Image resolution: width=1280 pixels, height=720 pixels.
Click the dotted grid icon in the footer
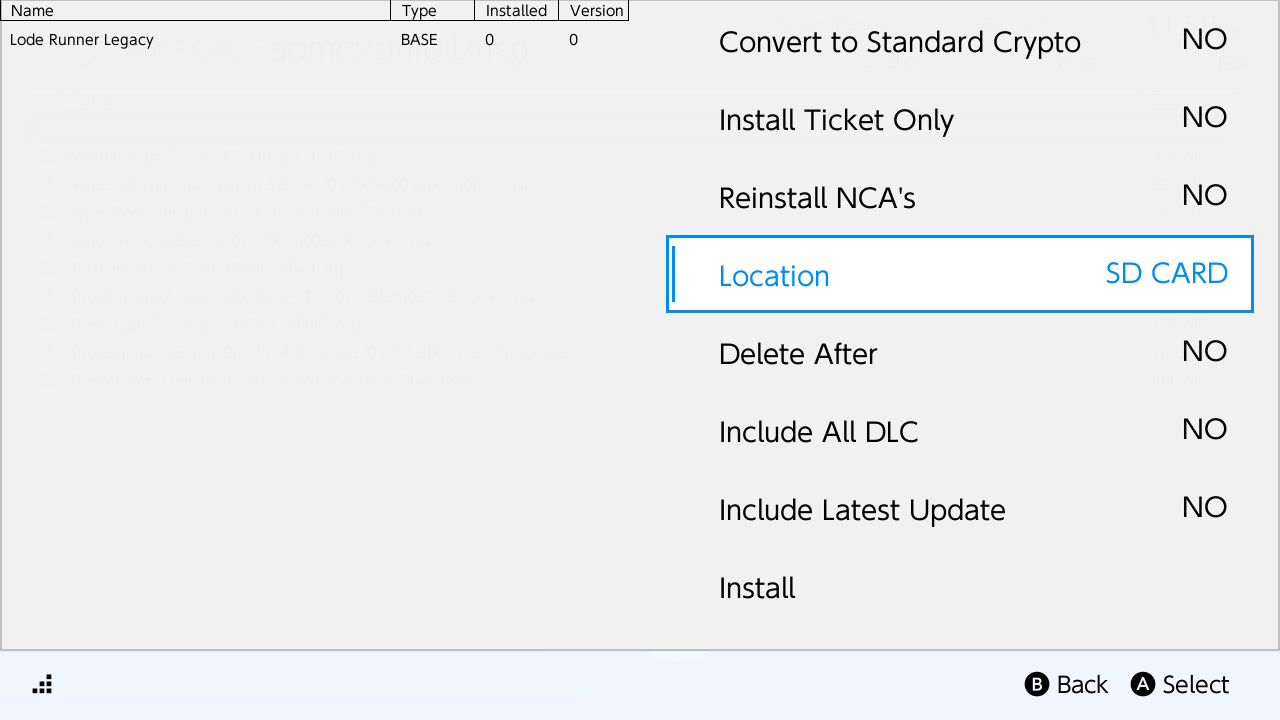coord(42,684)
